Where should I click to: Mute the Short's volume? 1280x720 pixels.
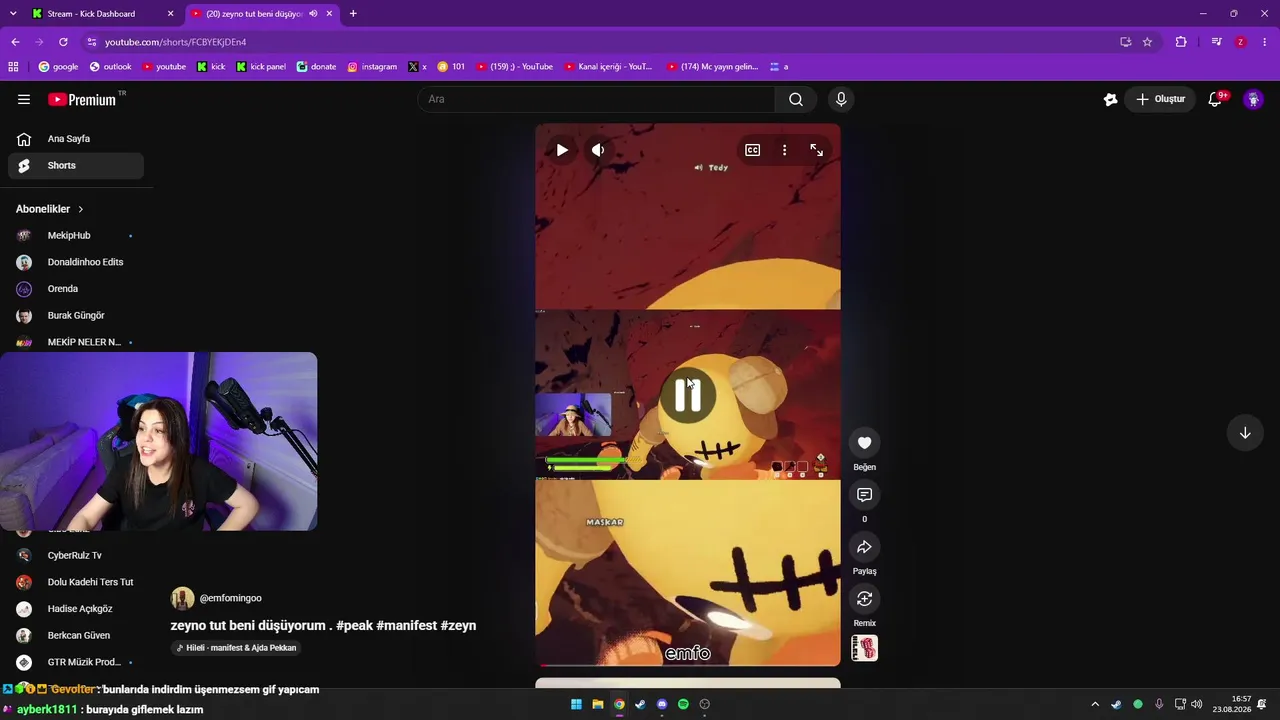coord(598,150)
